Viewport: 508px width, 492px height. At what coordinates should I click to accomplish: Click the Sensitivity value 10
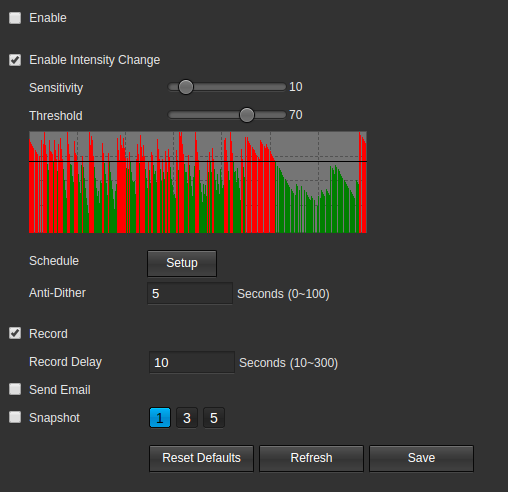point(296,87)
